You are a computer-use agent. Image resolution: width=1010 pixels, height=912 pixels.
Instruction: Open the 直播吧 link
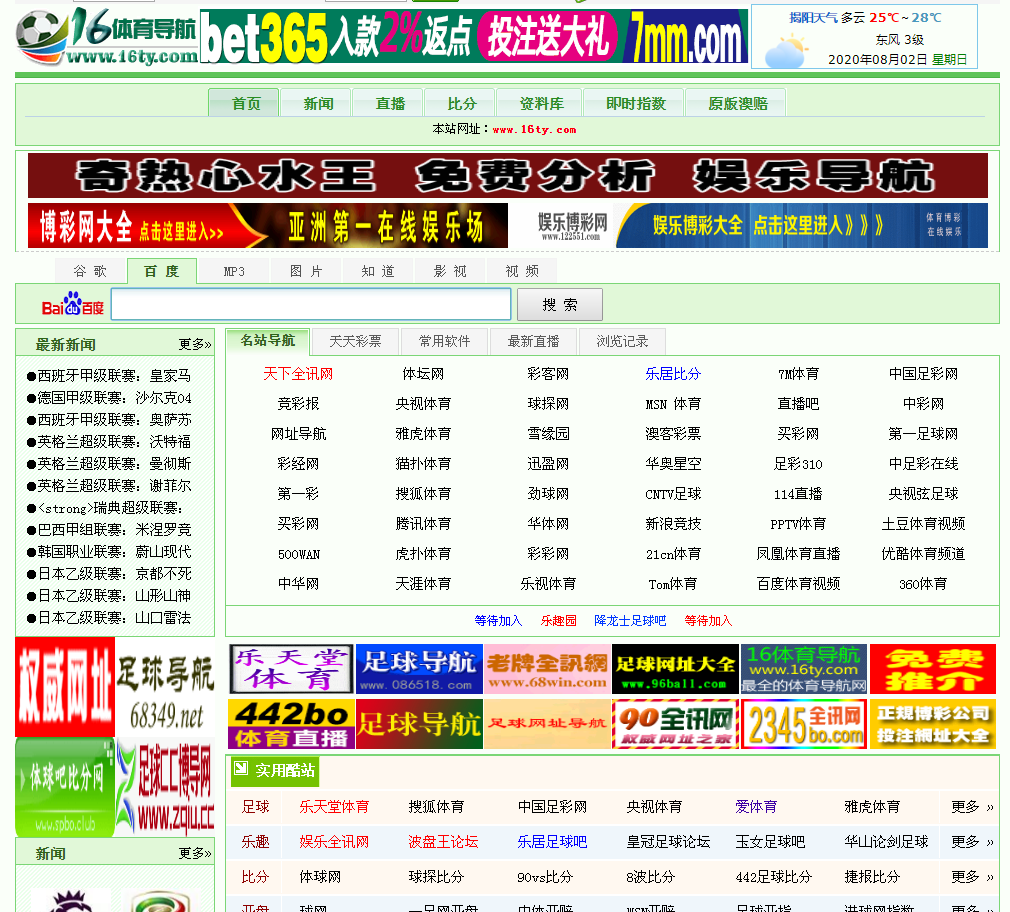coord(798,404)
